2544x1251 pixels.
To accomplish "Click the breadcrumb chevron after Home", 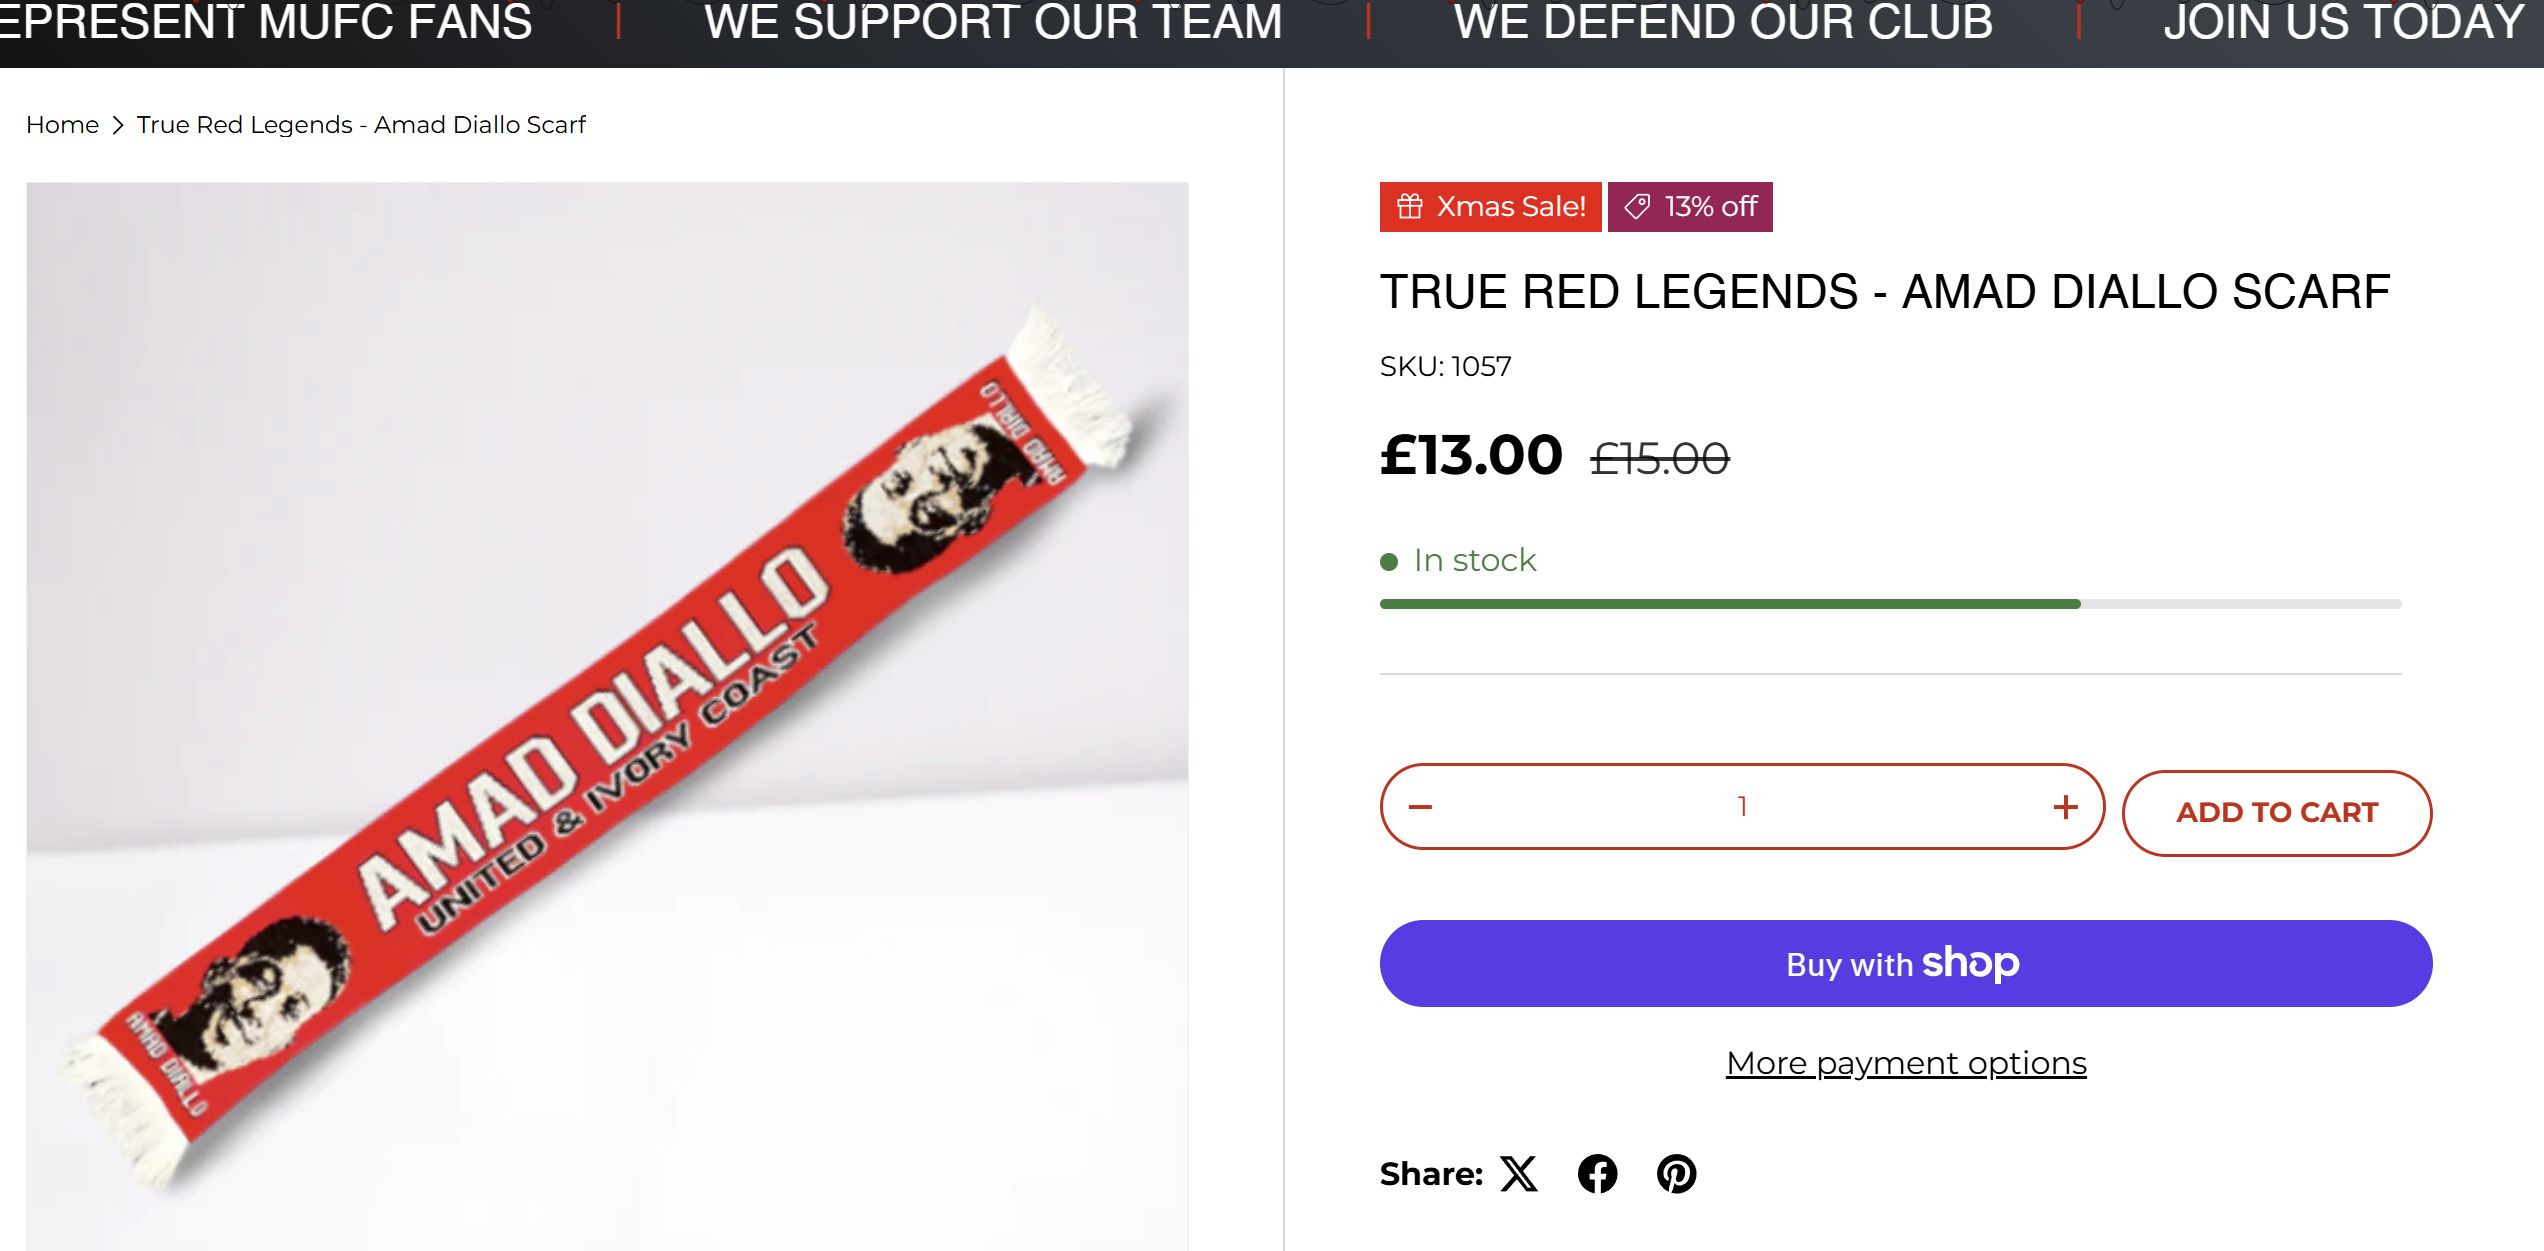I will pyautogui.click(x=118, y=125).
